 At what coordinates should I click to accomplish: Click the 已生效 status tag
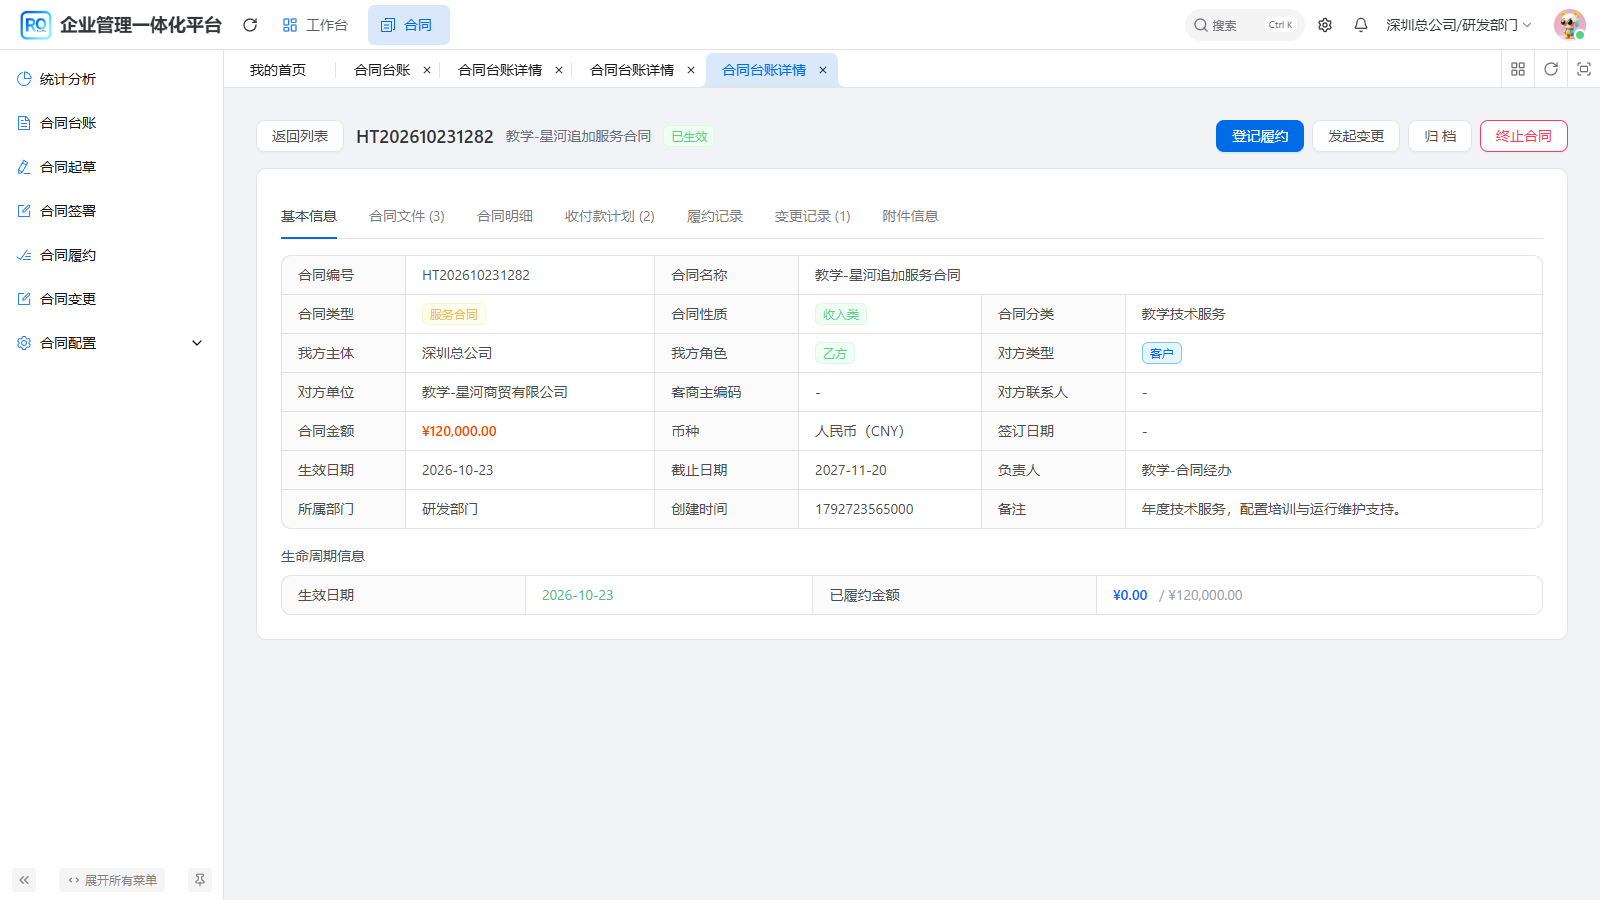click(689, 137)
